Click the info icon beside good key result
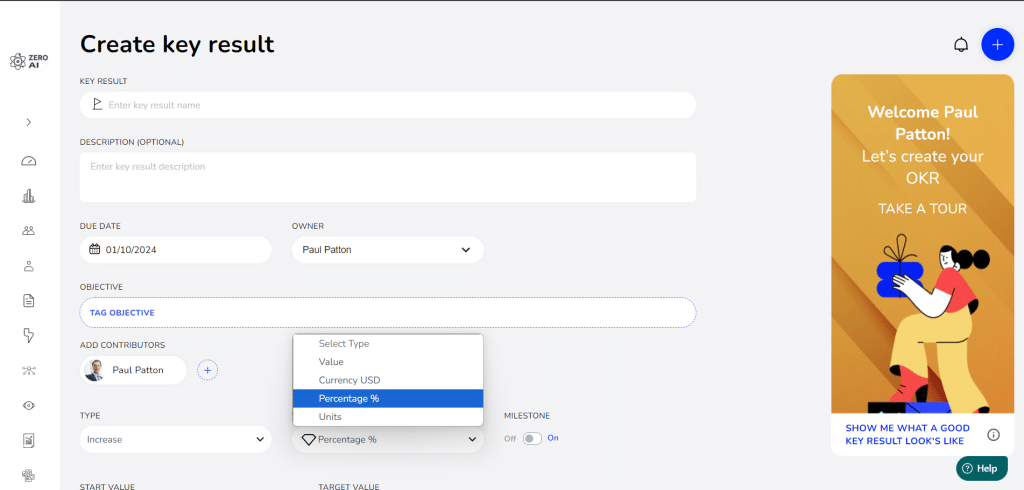This screenshot has width=1024, height=490. point(993,435)
